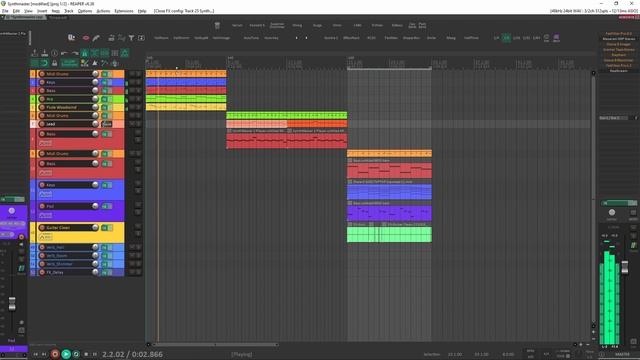Open the Options menu
Viewport: 640px width, 360px height.
click(85, 11)
